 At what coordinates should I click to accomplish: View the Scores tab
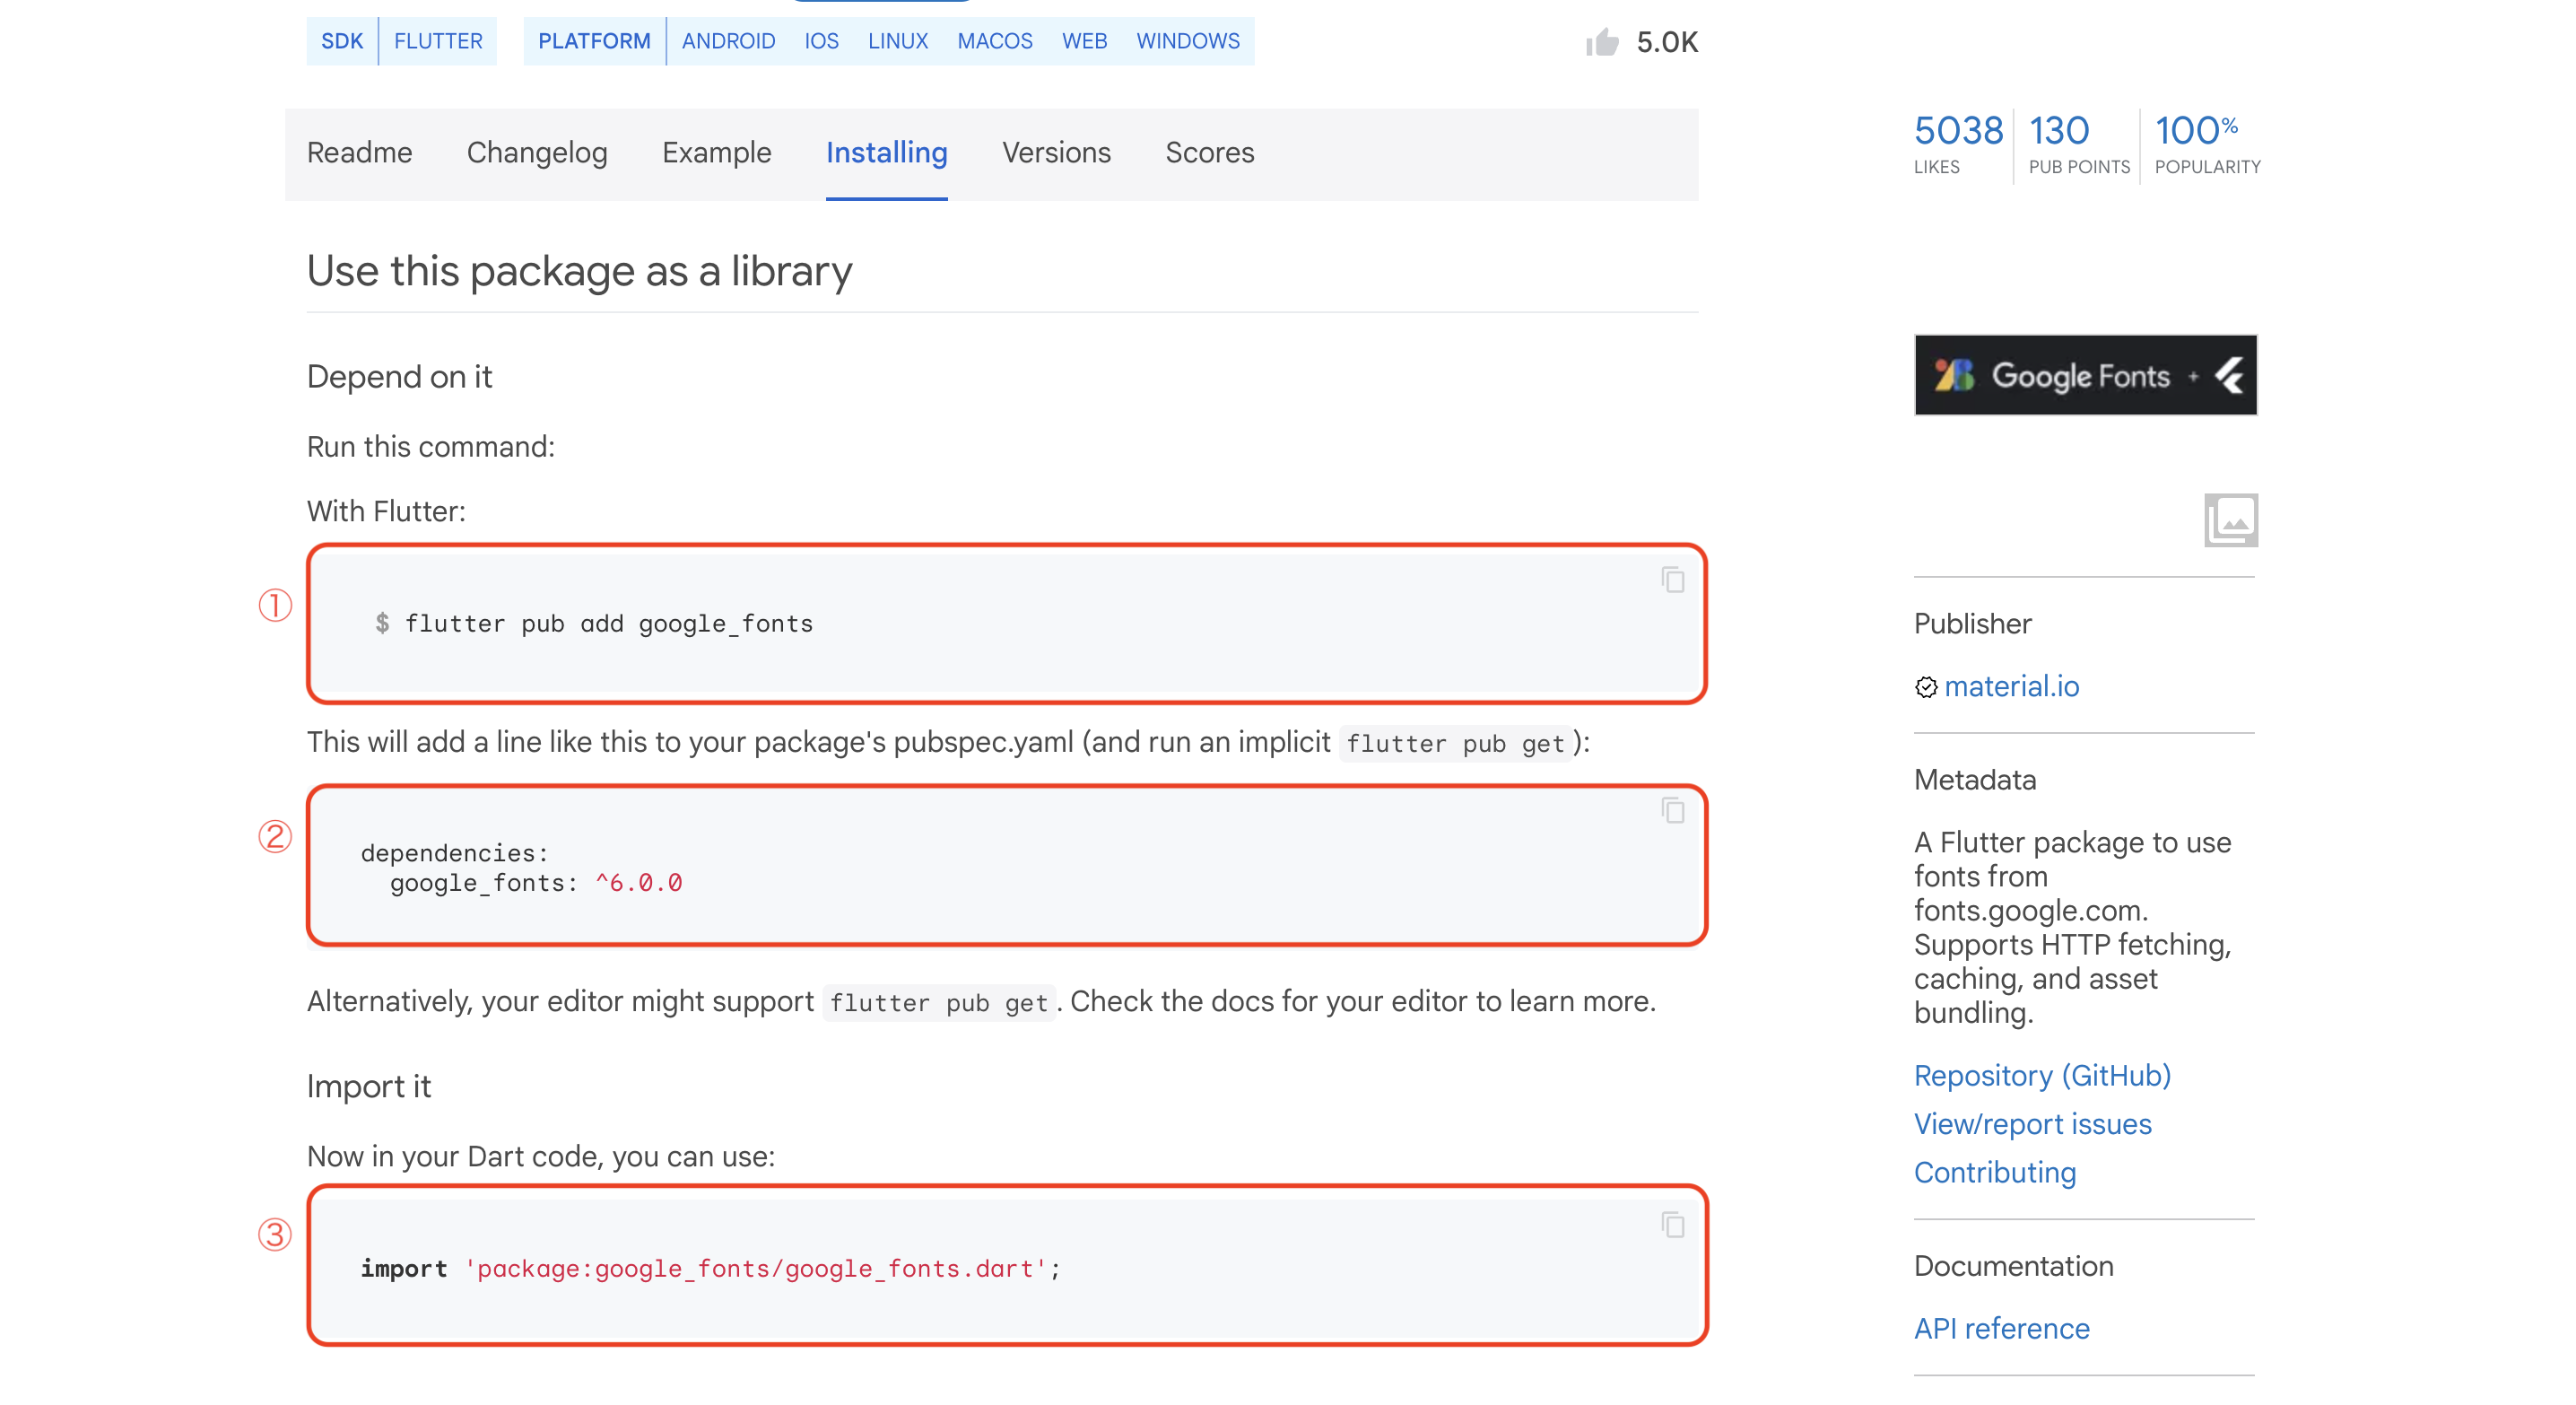click(1209, 153)
